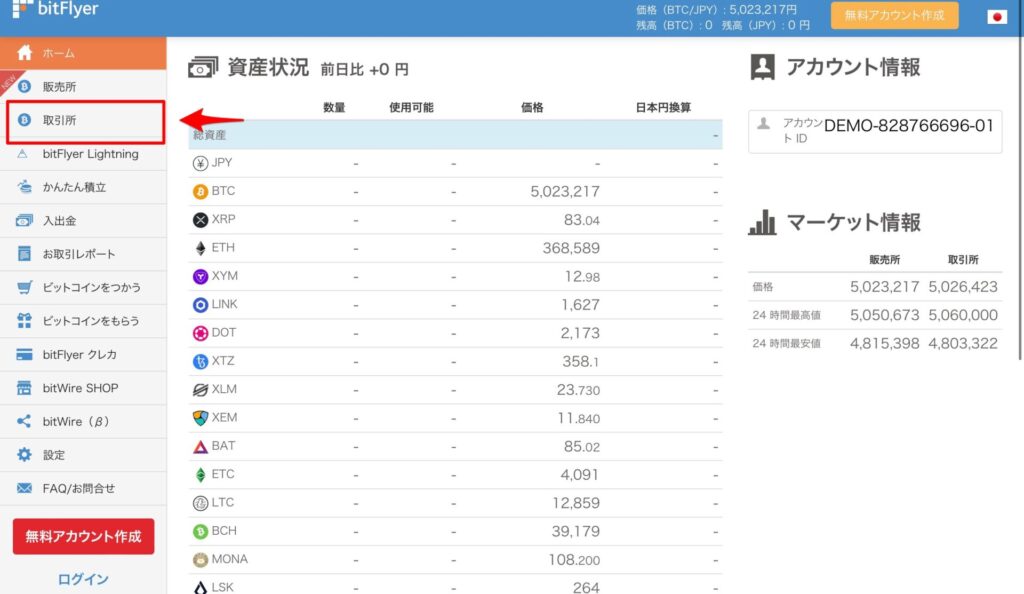Click red 無料アカウント作成 sidebar button
The height and width of the screenshot is (594, 1024).
point(84,537)
